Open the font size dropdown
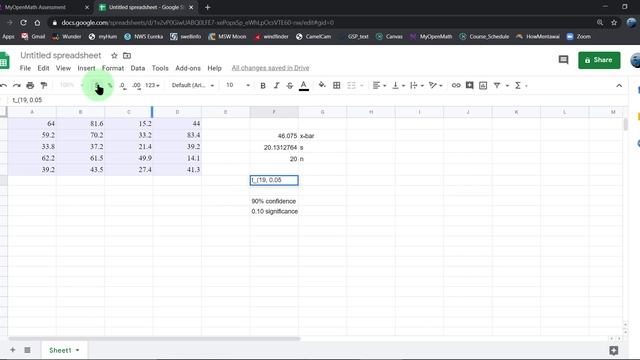This screenshot has height=360, width=640. point(238,85)
